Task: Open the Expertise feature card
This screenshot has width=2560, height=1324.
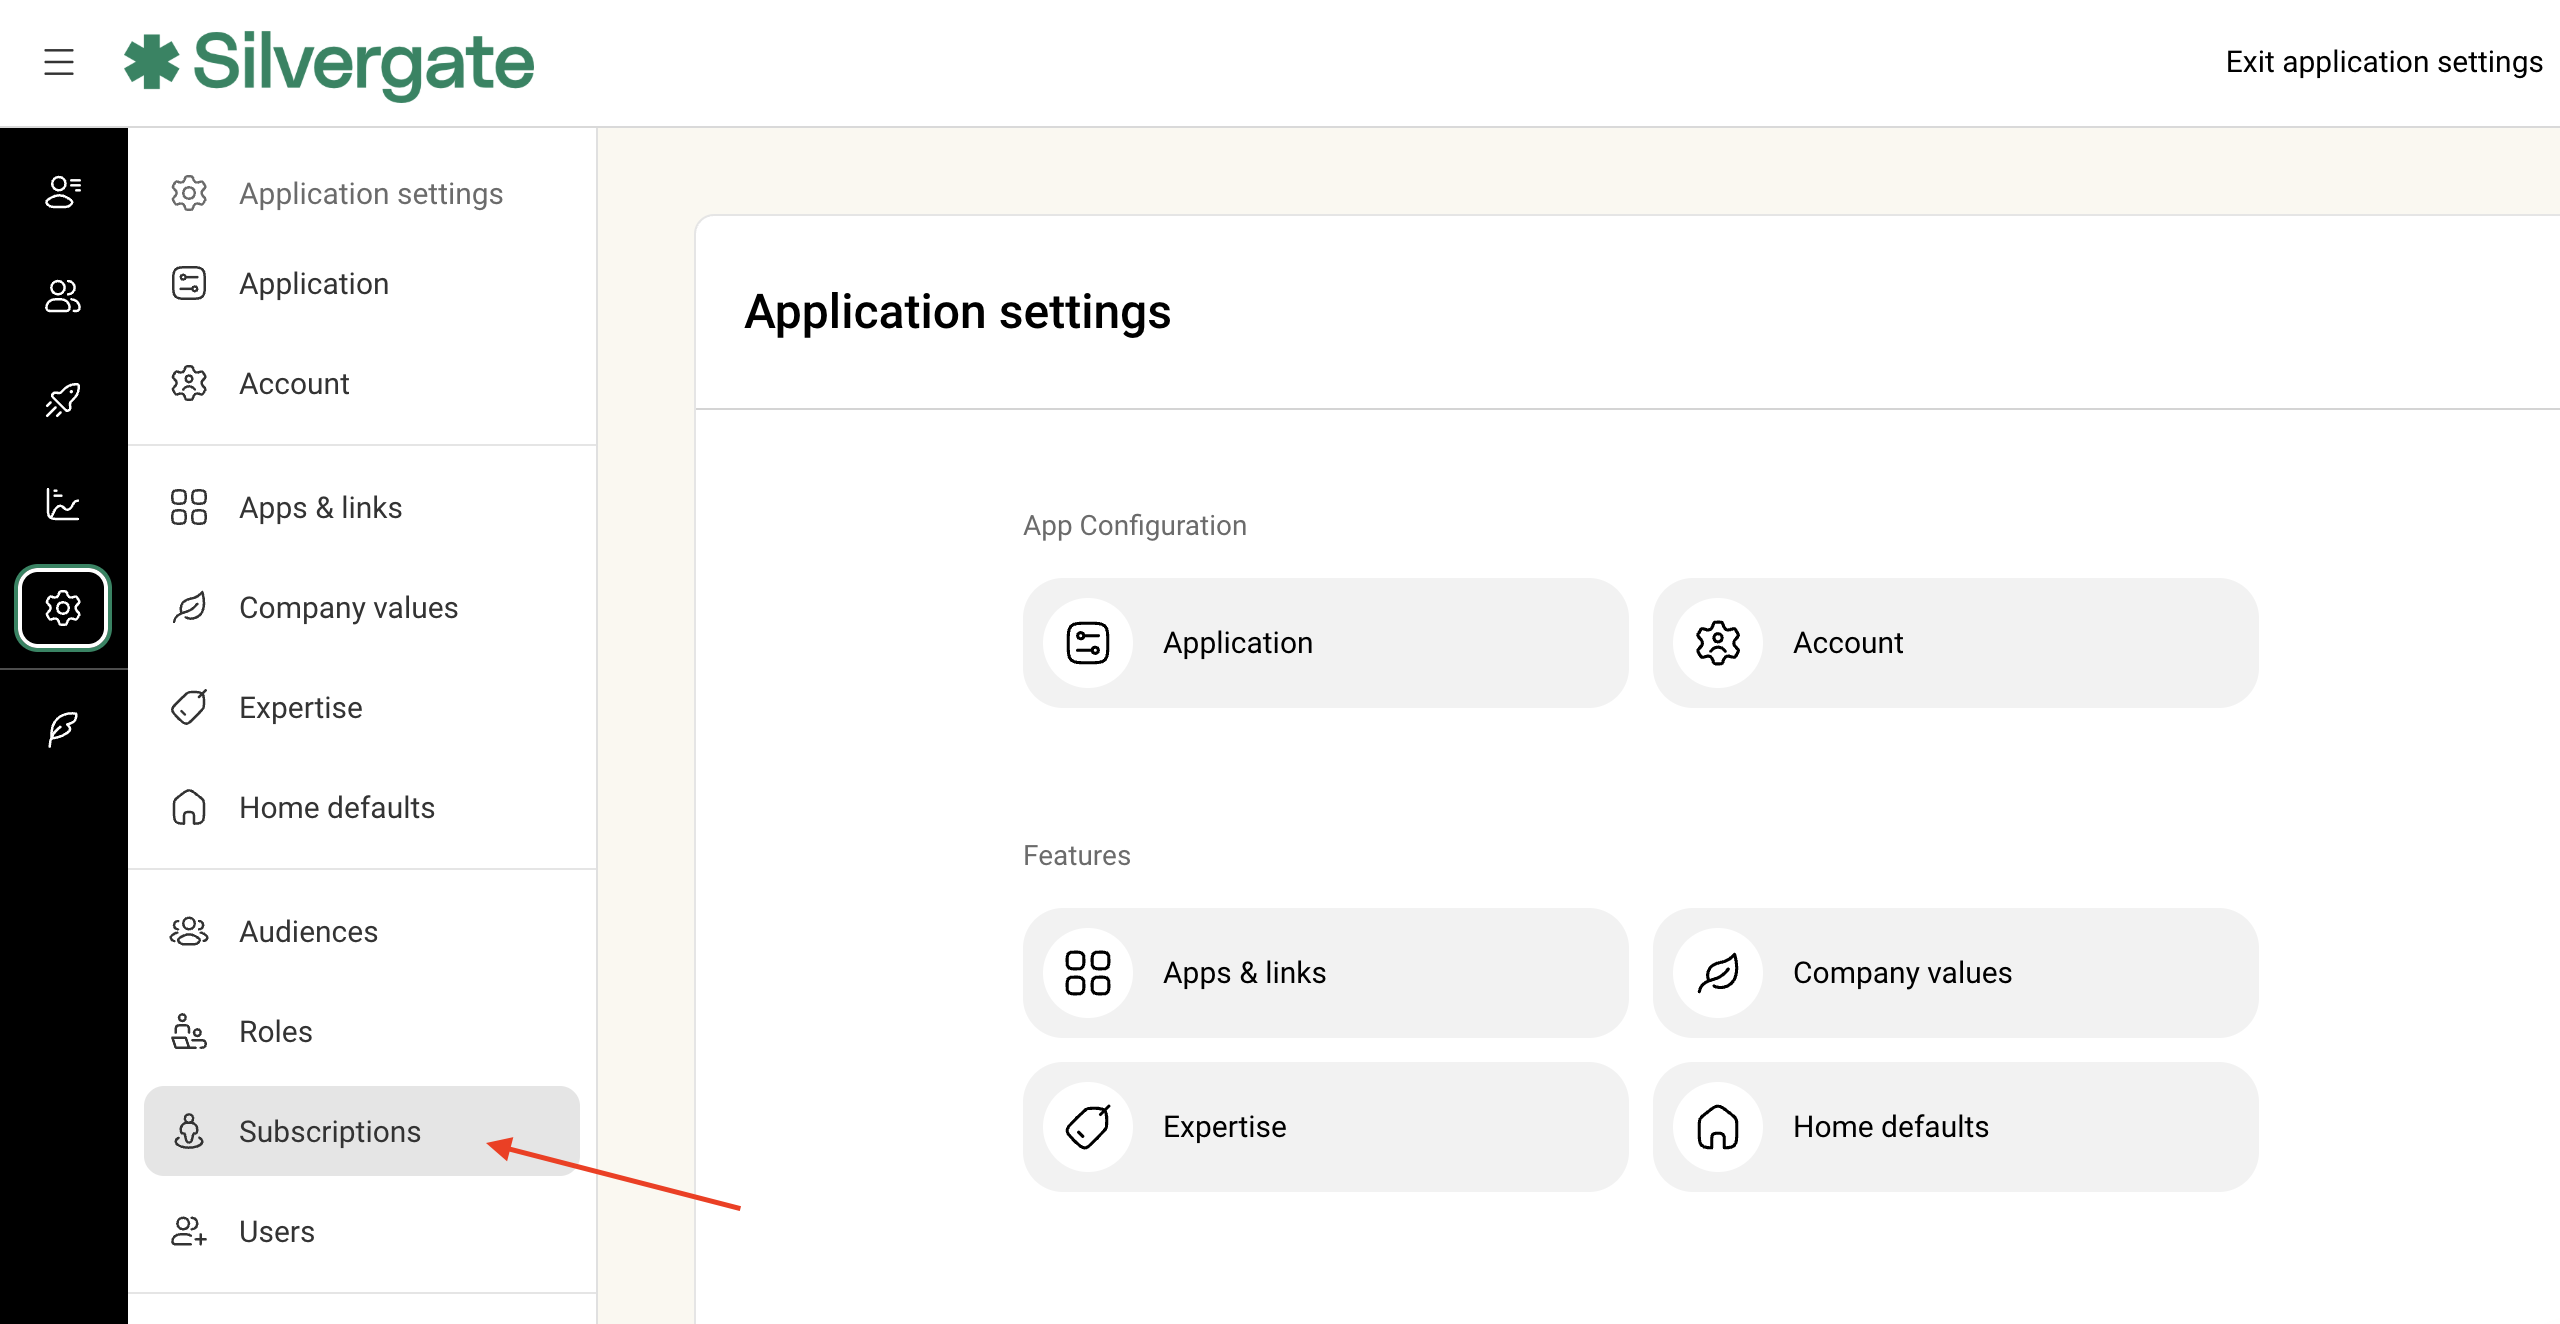Action: click(x=1325, y=1127)
